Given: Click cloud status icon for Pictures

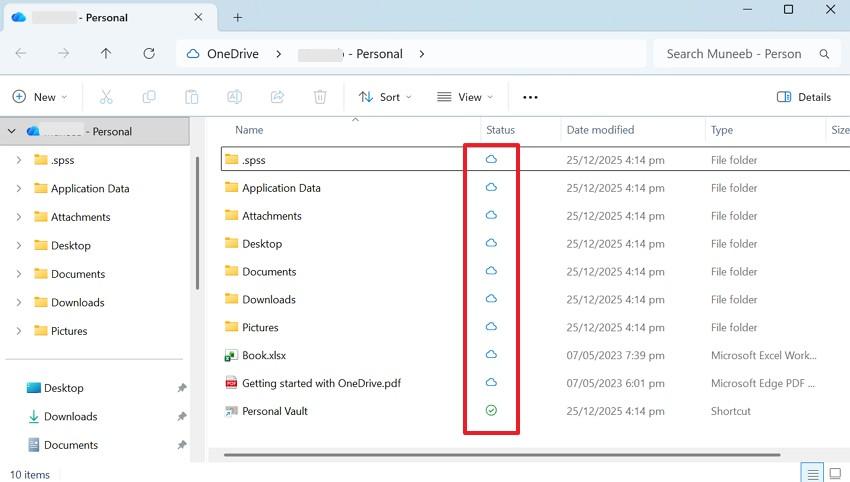Looking at the screenshot, I should pyautogui.click(x=491, y=326).
